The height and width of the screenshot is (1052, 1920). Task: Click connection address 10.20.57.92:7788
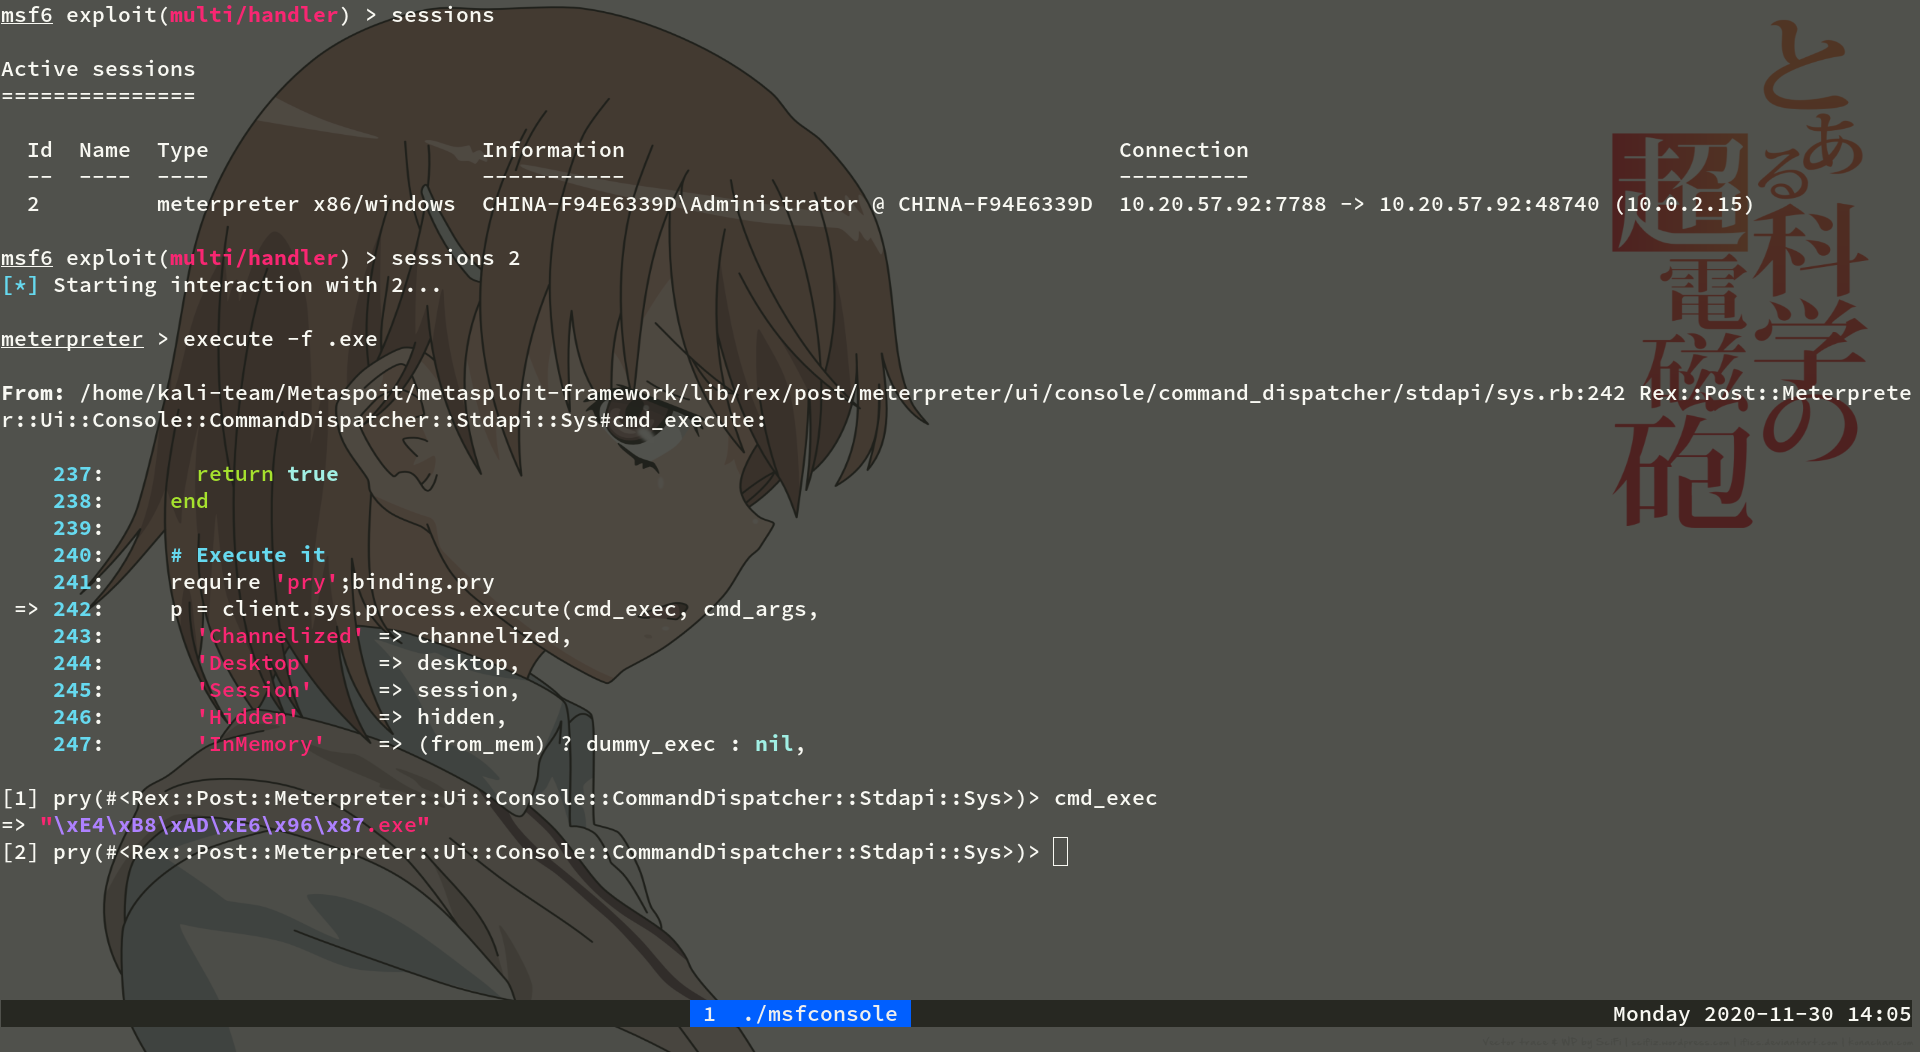[x=1222, y=204]
